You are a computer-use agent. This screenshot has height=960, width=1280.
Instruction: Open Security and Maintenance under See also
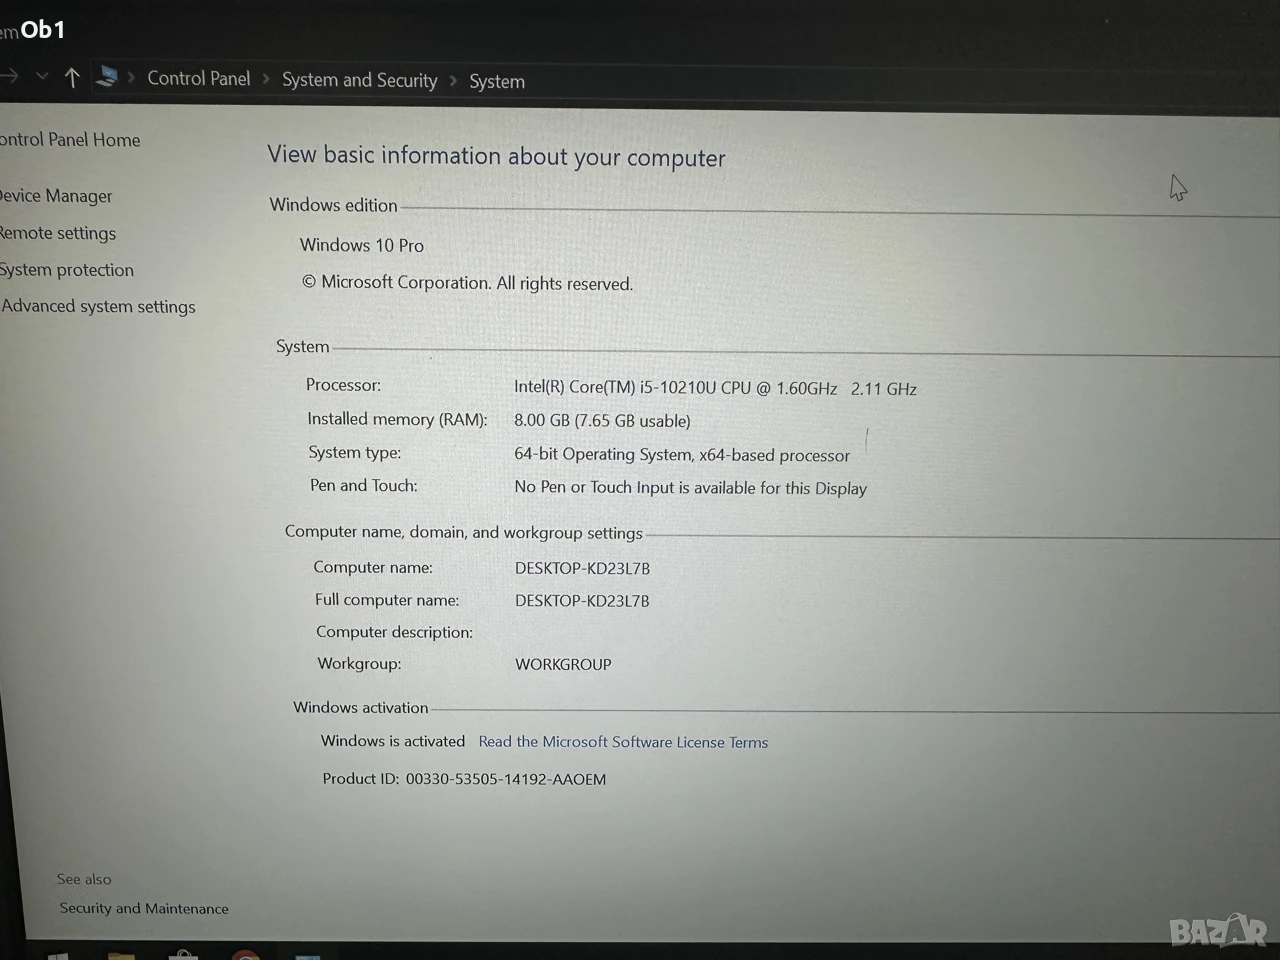pyautogui.click(x=144, y=908)
